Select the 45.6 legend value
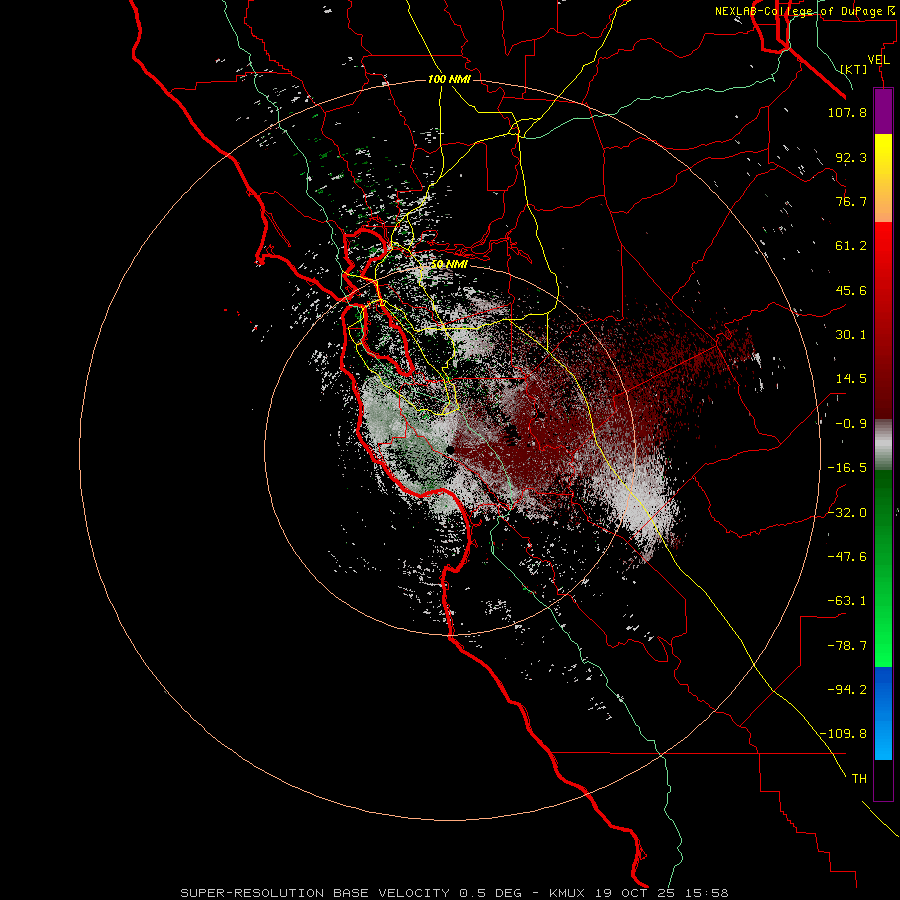The height and width of the screenshot is (900, 900). point(851,290)
